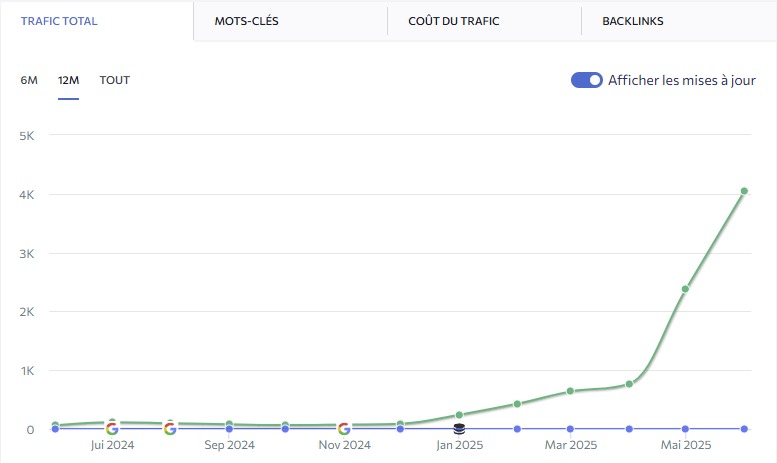Image resolution: width=777 pixels, height=463 pixels.
Task: Show the TOUT time range
Action: point(115,80)
